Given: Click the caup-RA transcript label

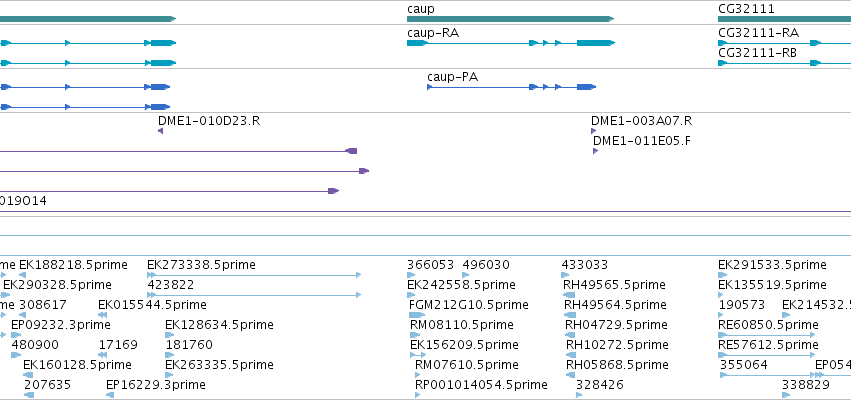Looking at the screenshot, I should click(433, 33).
